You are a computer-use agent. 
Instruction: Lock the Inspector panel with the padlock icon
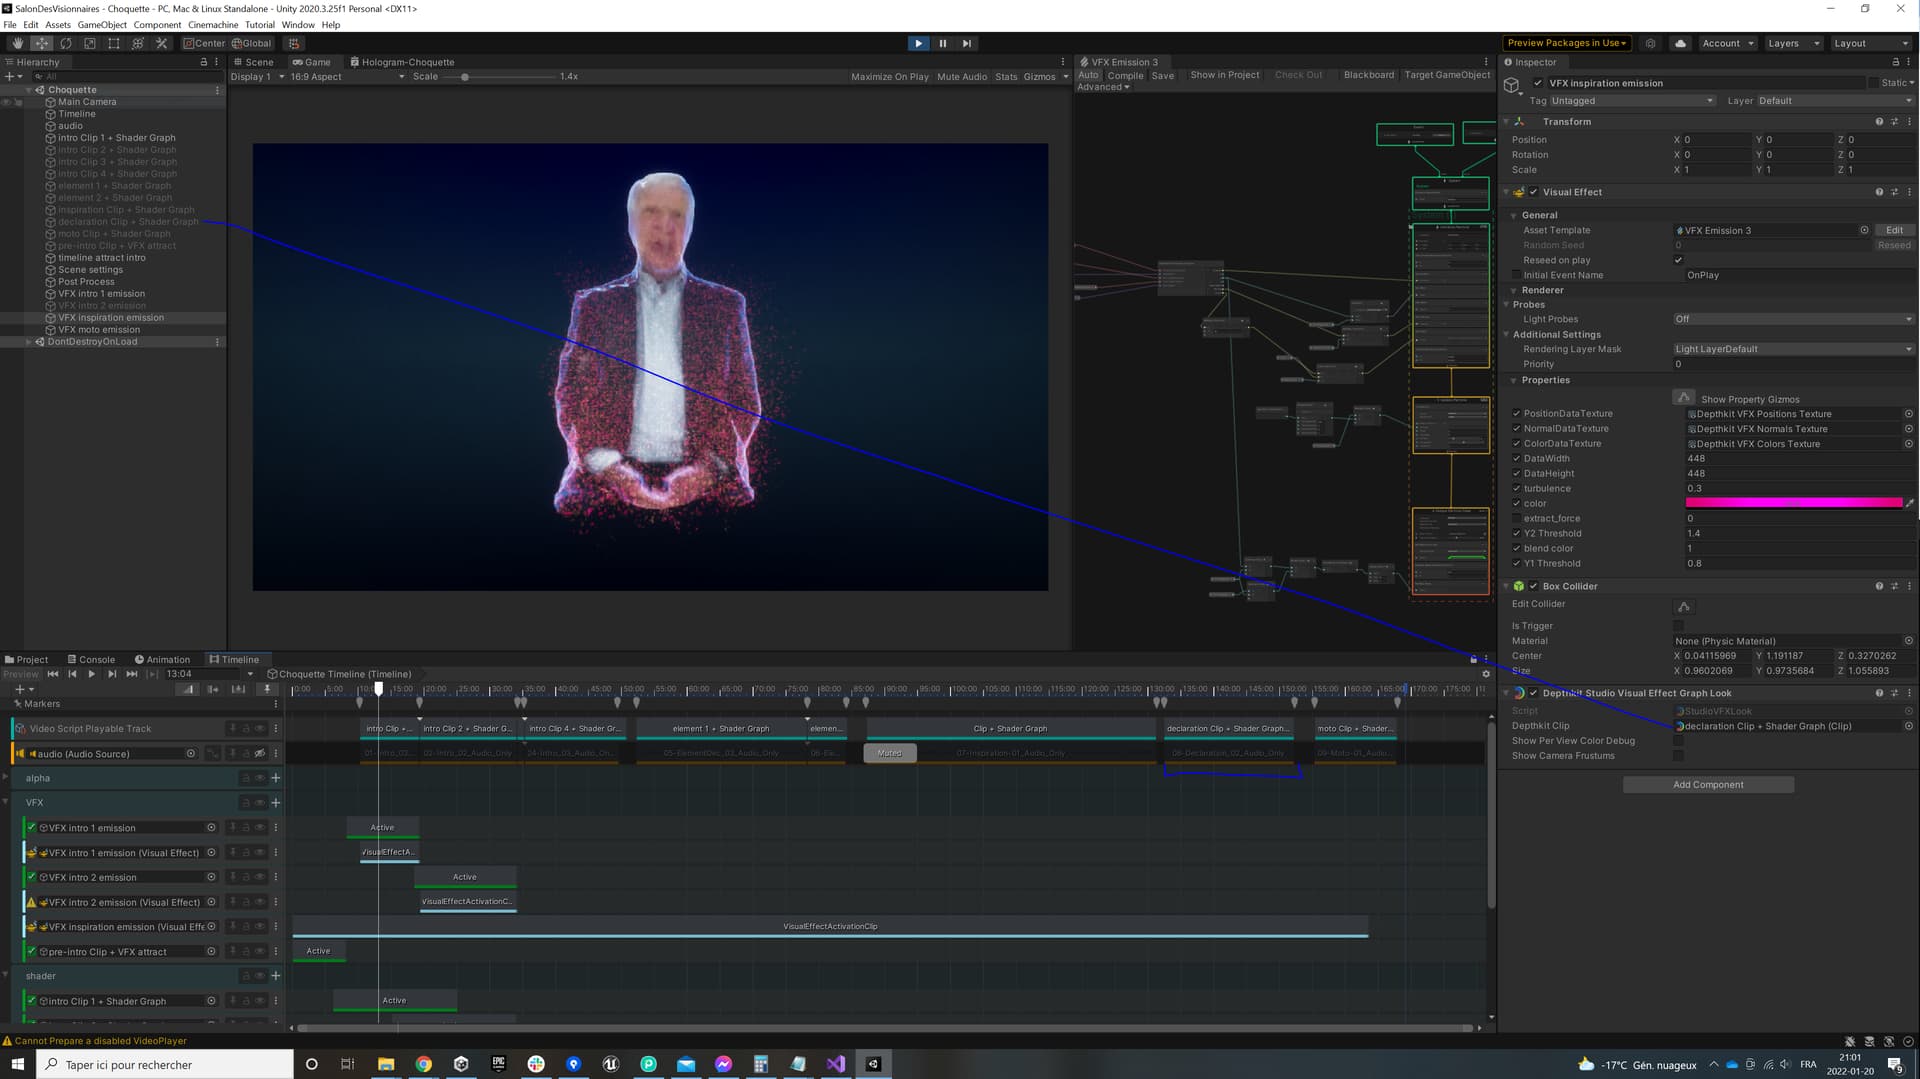click(1894, 62)
